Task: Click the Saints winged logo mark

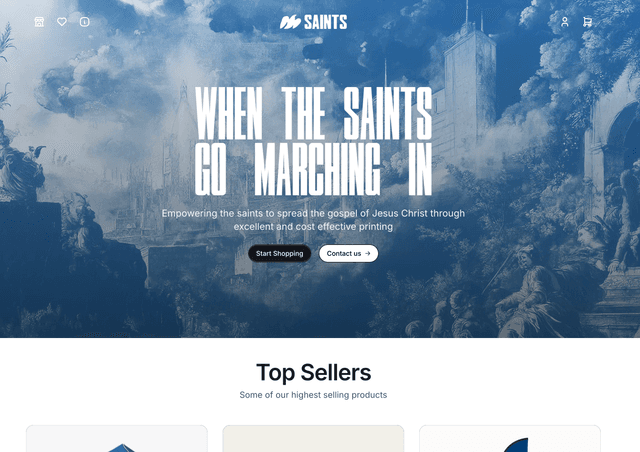Action: (290, 22)
